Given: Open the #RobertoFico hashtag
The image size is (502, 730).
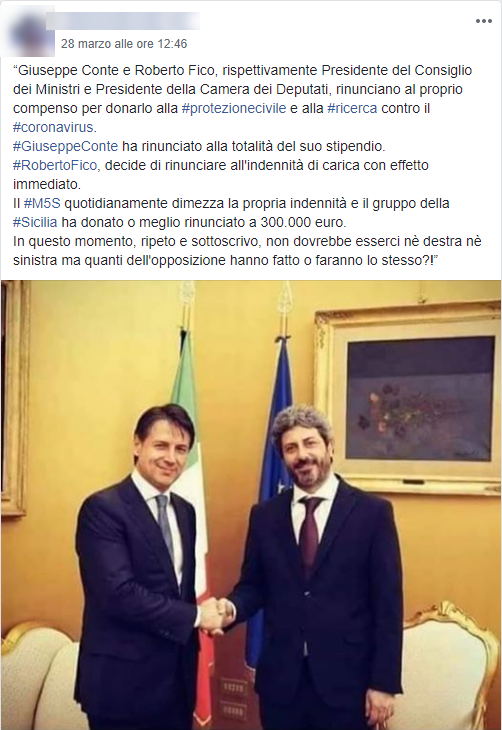Looking at the screenshot, I should tap(56, 165).
